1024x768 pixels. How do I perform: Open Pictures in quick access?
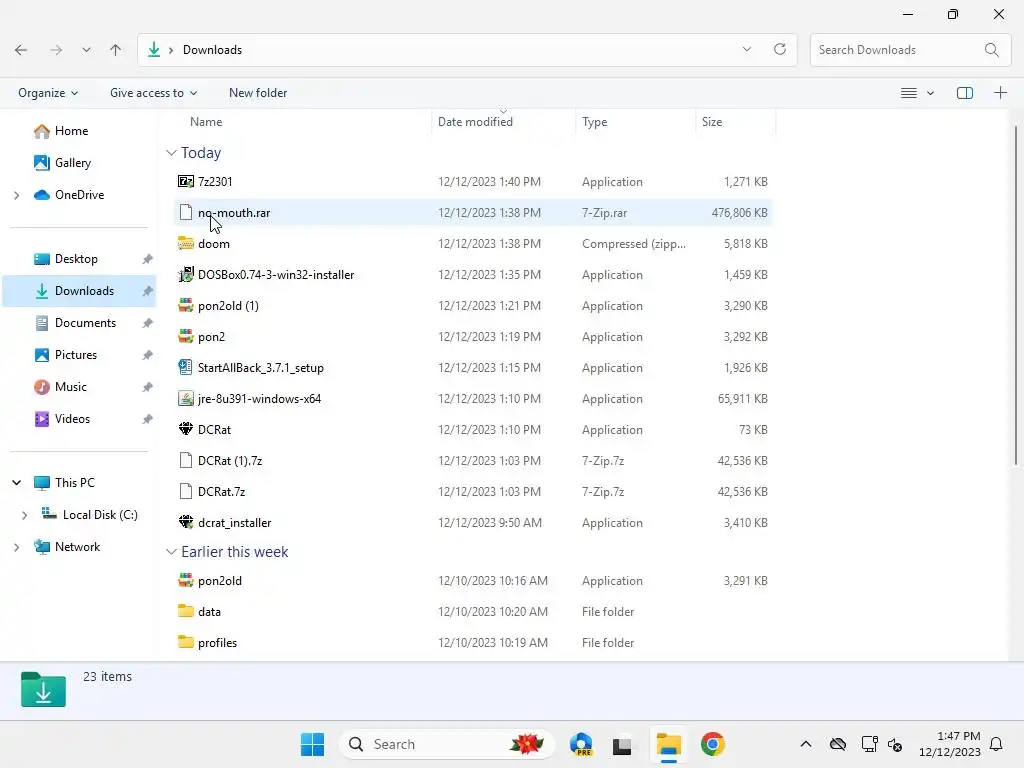[76, 355]
